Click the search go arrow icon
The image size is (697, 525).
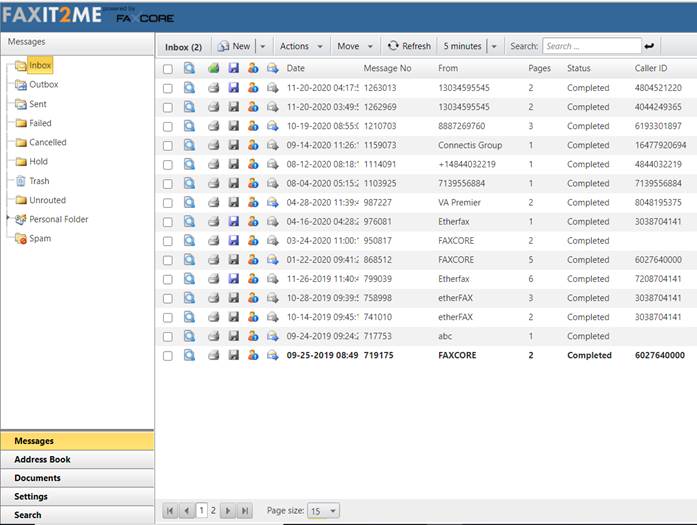[x=649, y=46]
